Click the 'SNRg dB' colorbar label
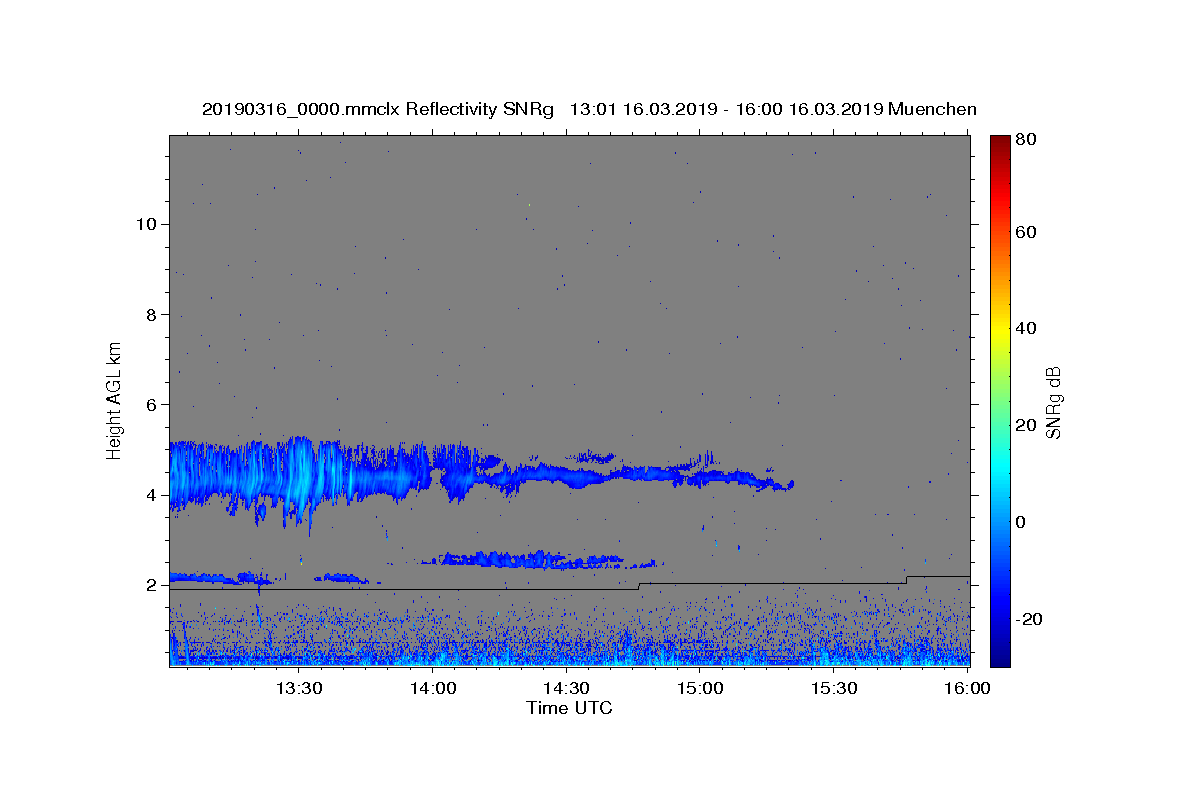The image size is (1200, 800). (1053, 402)
